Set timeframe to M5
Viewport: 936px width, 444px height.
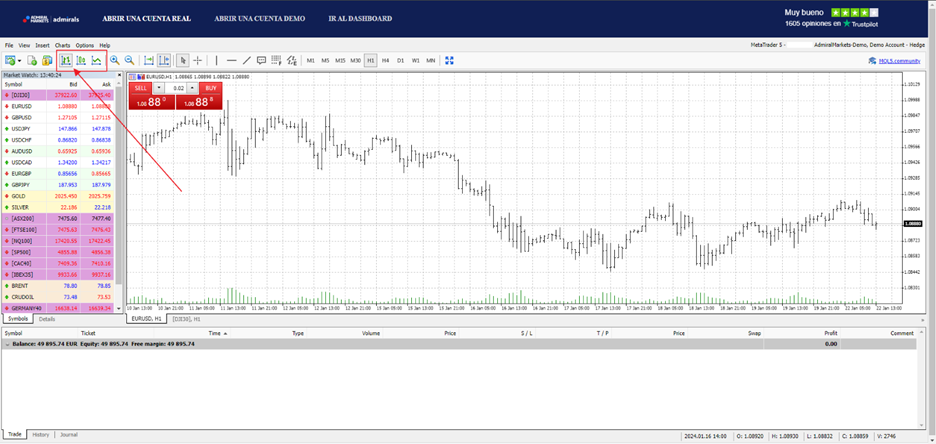pyautogui.click(x=325, y=60)
